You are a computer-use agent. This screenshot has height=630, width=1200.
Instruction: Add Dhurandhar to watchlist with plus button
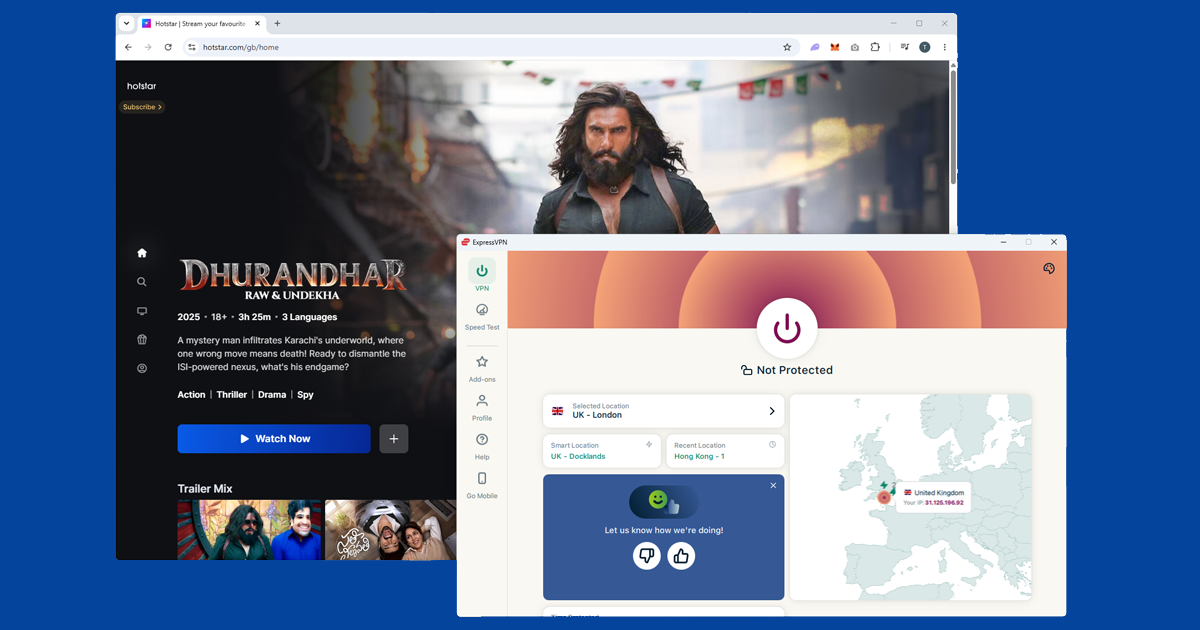(x=394, y=439)
